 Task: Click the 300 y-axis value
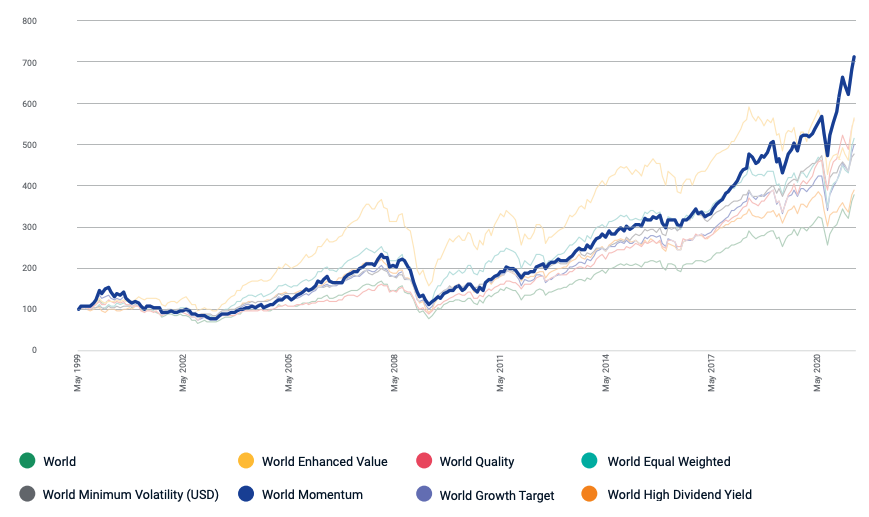(29, 227)
